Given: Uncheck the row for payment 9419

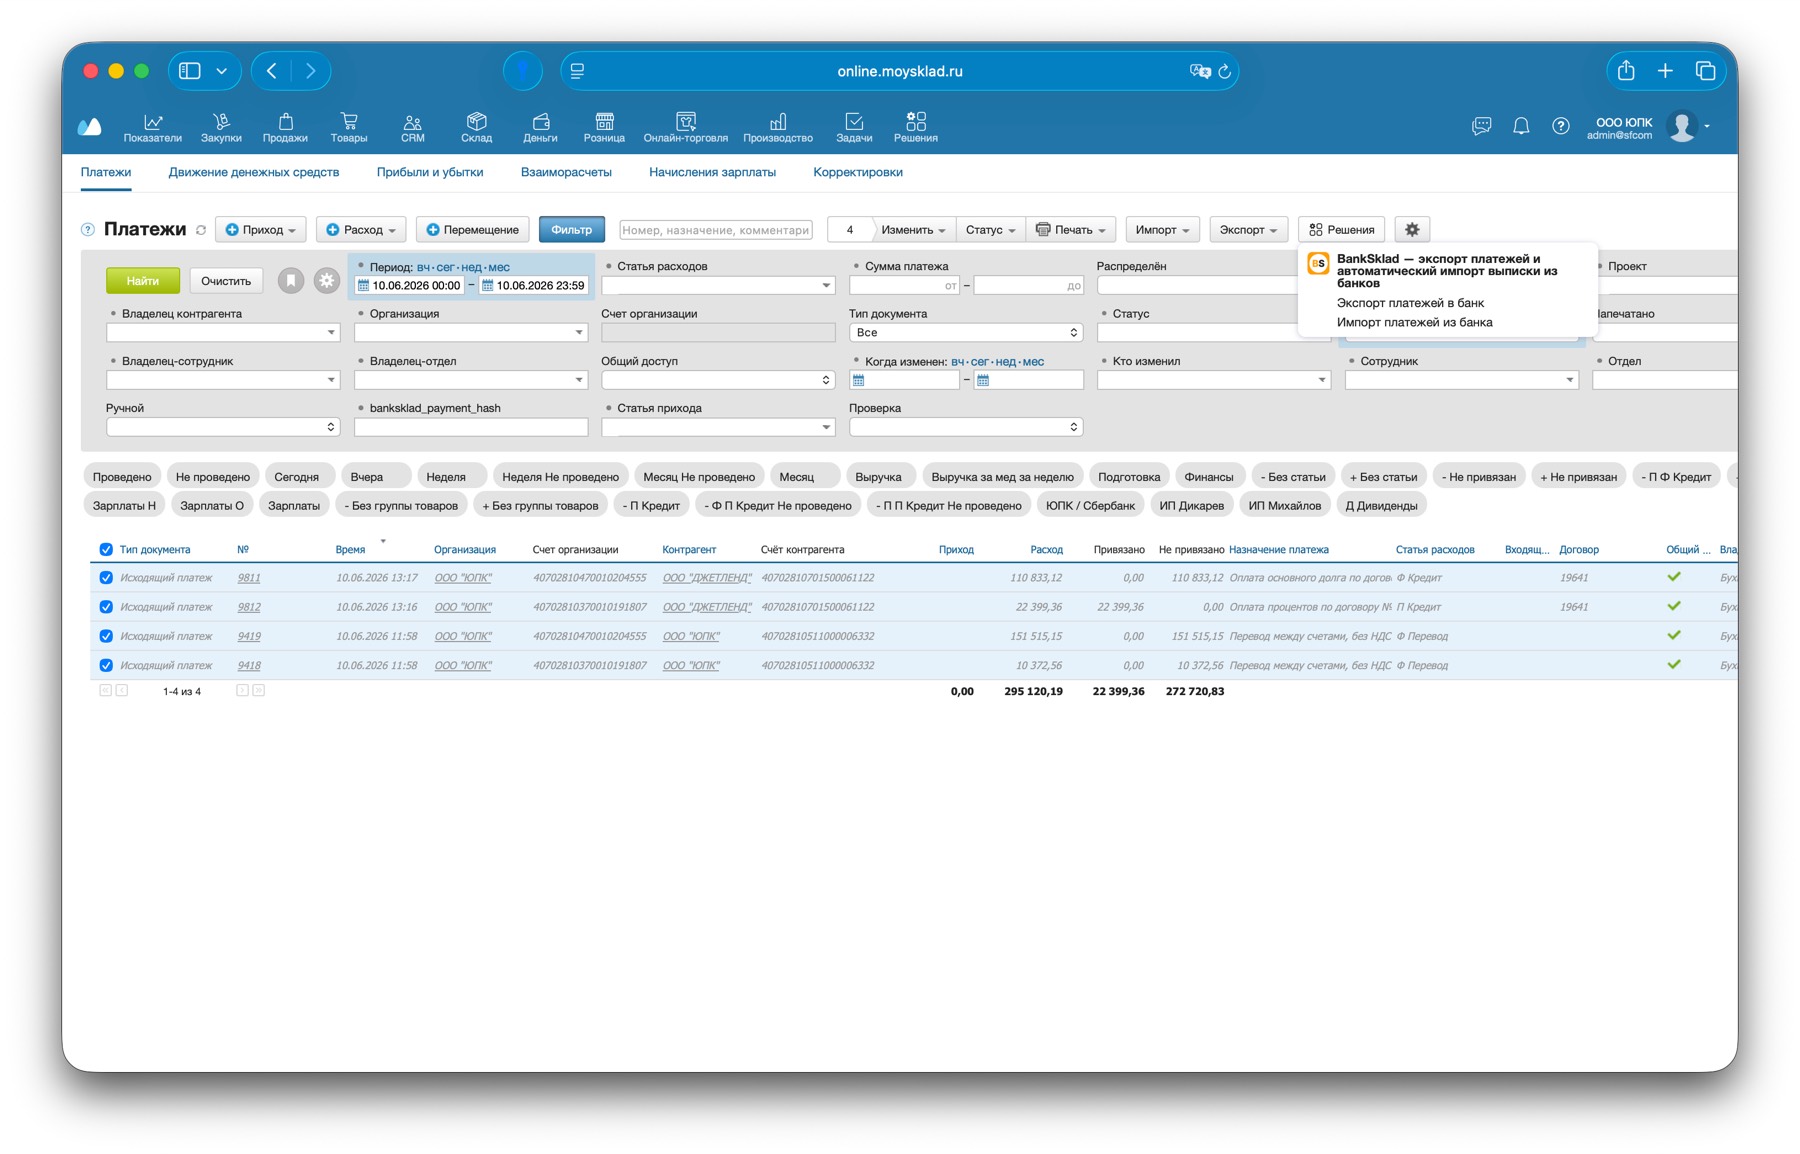Looking at the screenshot, I should 106,636.
